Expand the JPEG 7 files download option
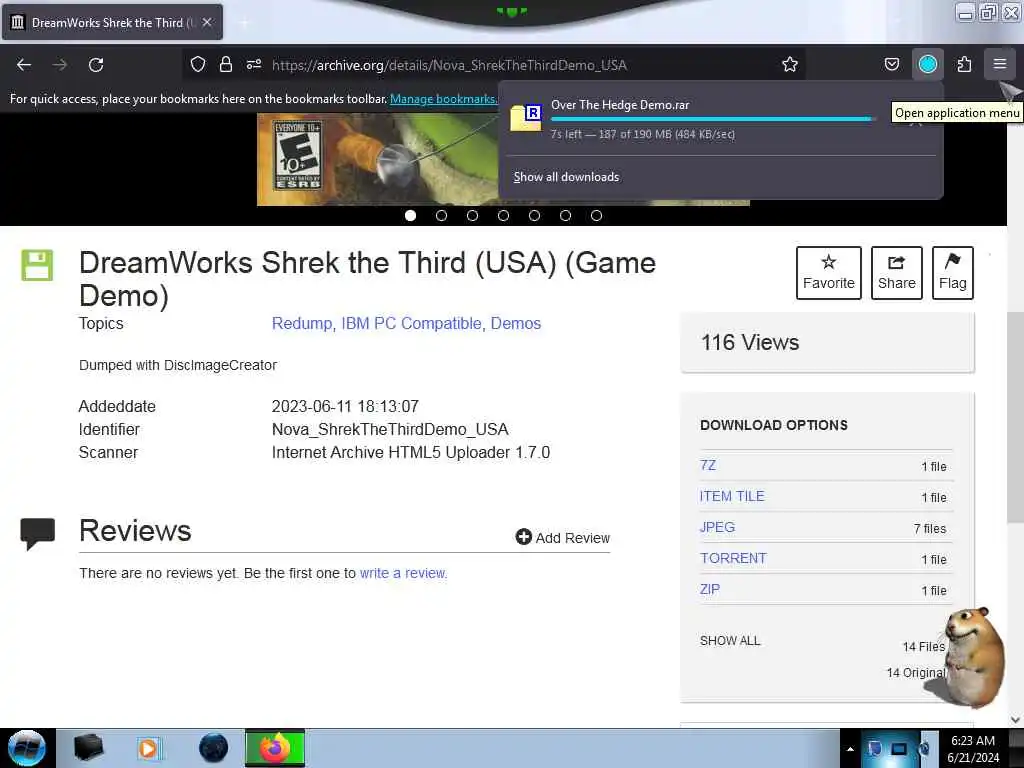Image resolution: width=1024 pixels, height=768 pixels. point(717,527)
